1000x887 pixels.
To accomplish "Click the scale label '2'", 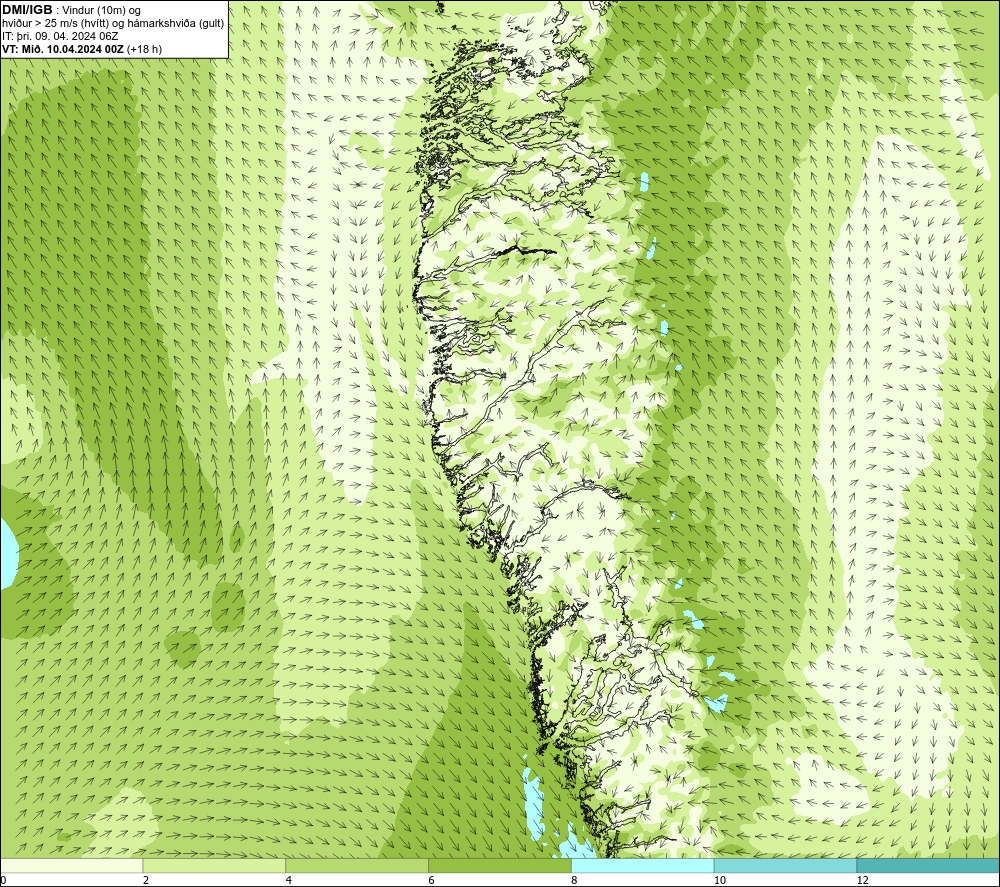I will (146, 880).
